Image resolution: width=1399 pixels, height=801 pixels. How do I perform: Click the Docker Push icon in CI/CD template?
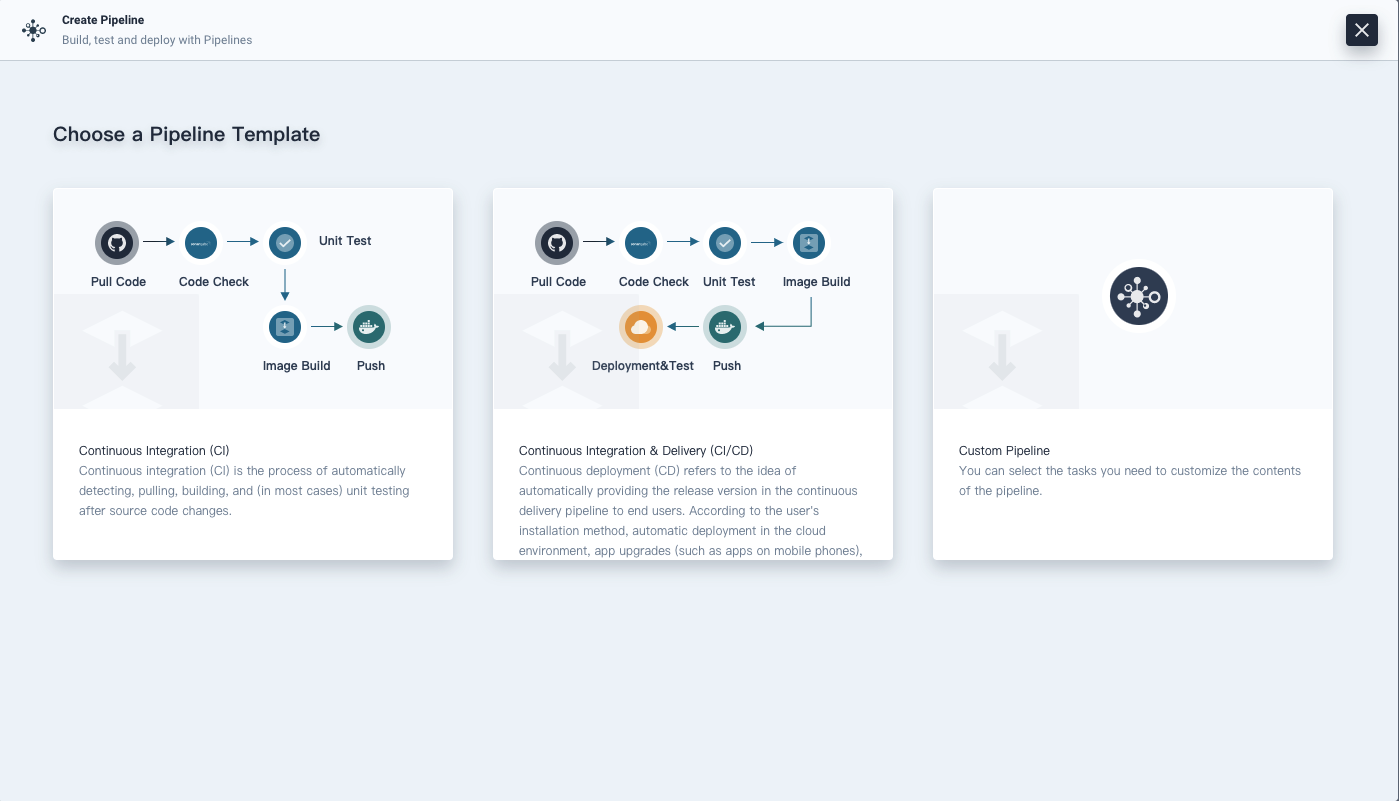tap(724, 326)
